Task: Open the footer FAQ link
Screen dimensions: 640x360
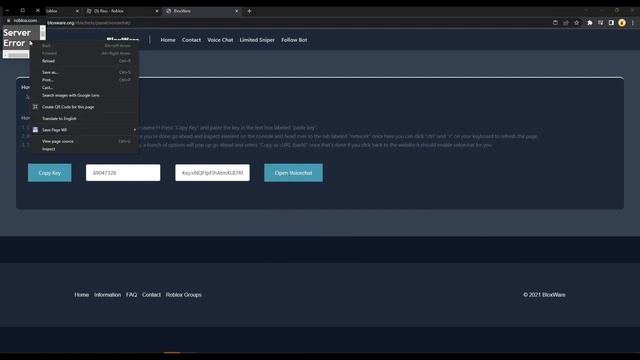Action: (131, 295)
